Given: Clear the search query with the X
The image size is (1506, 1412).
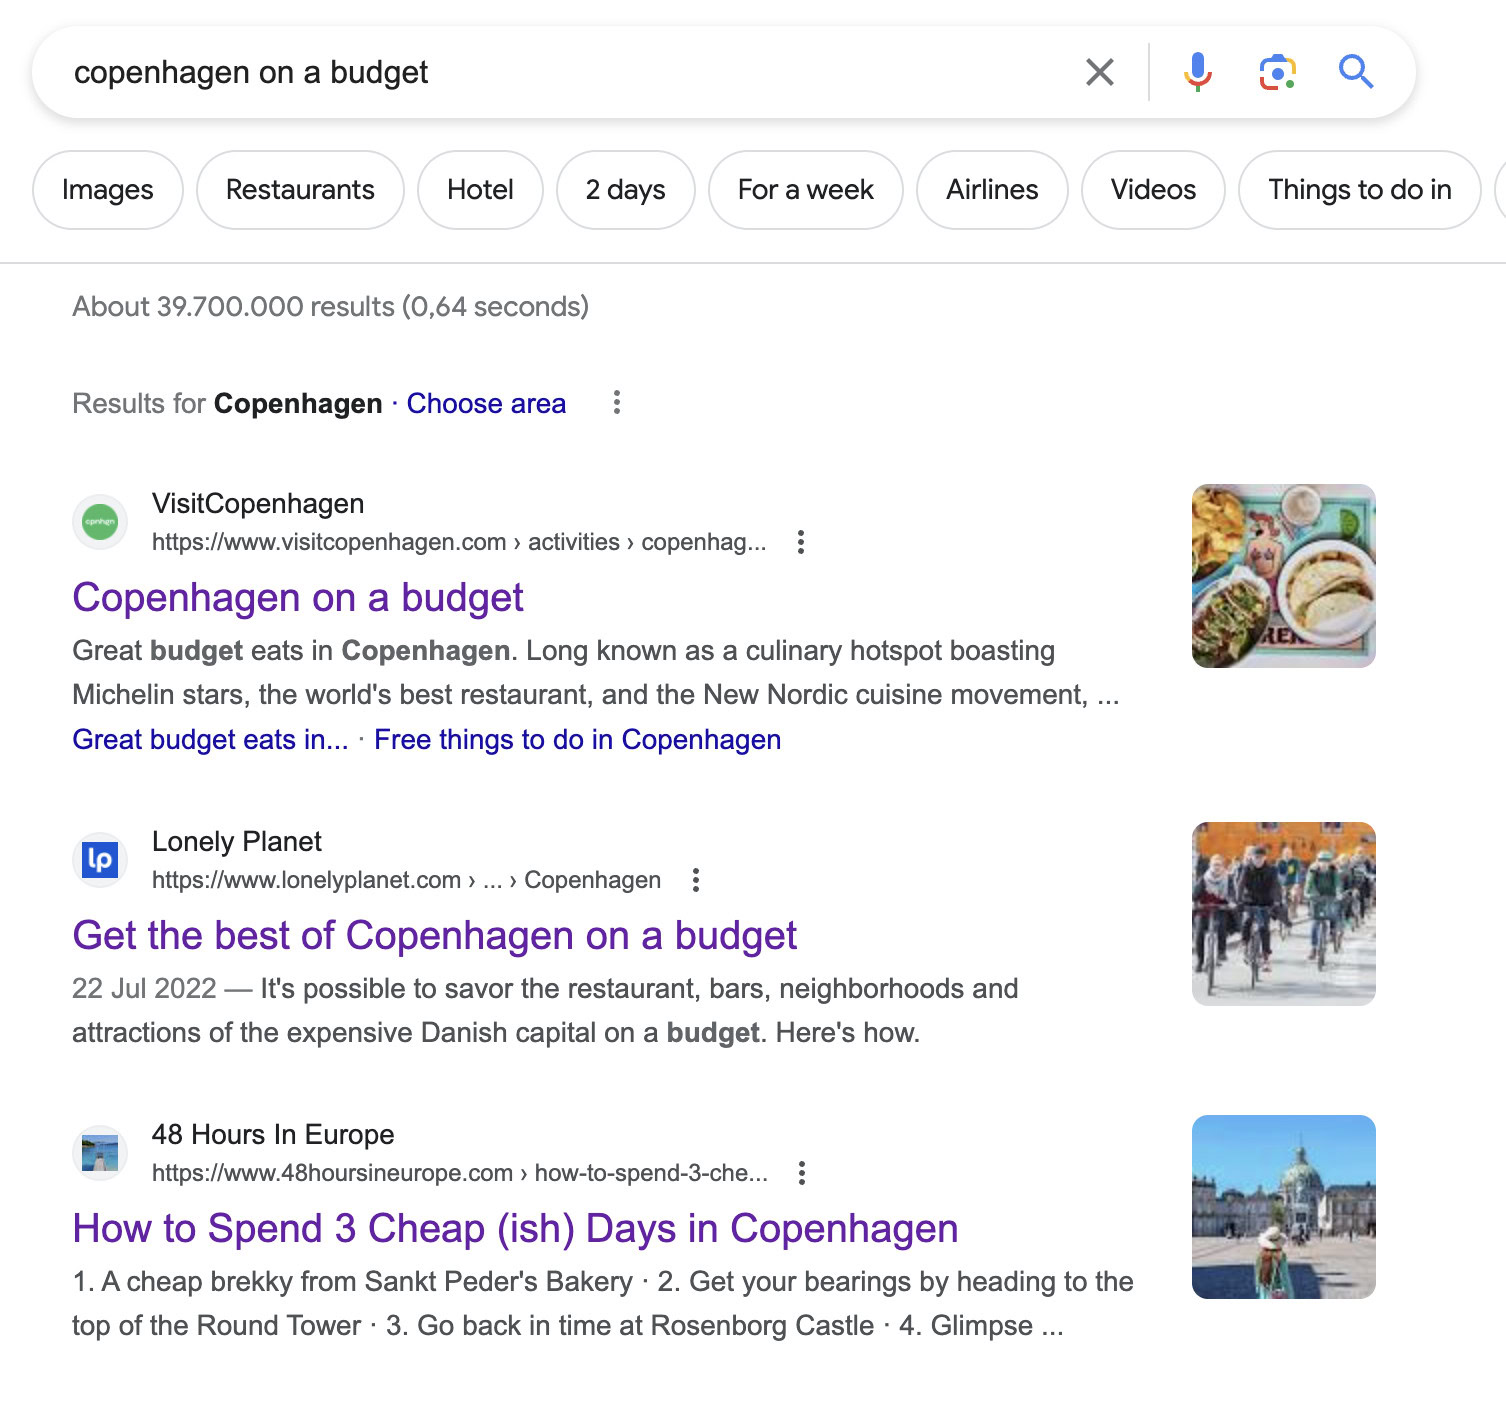Looking at the screenshot, I should tap(1099, 71).
